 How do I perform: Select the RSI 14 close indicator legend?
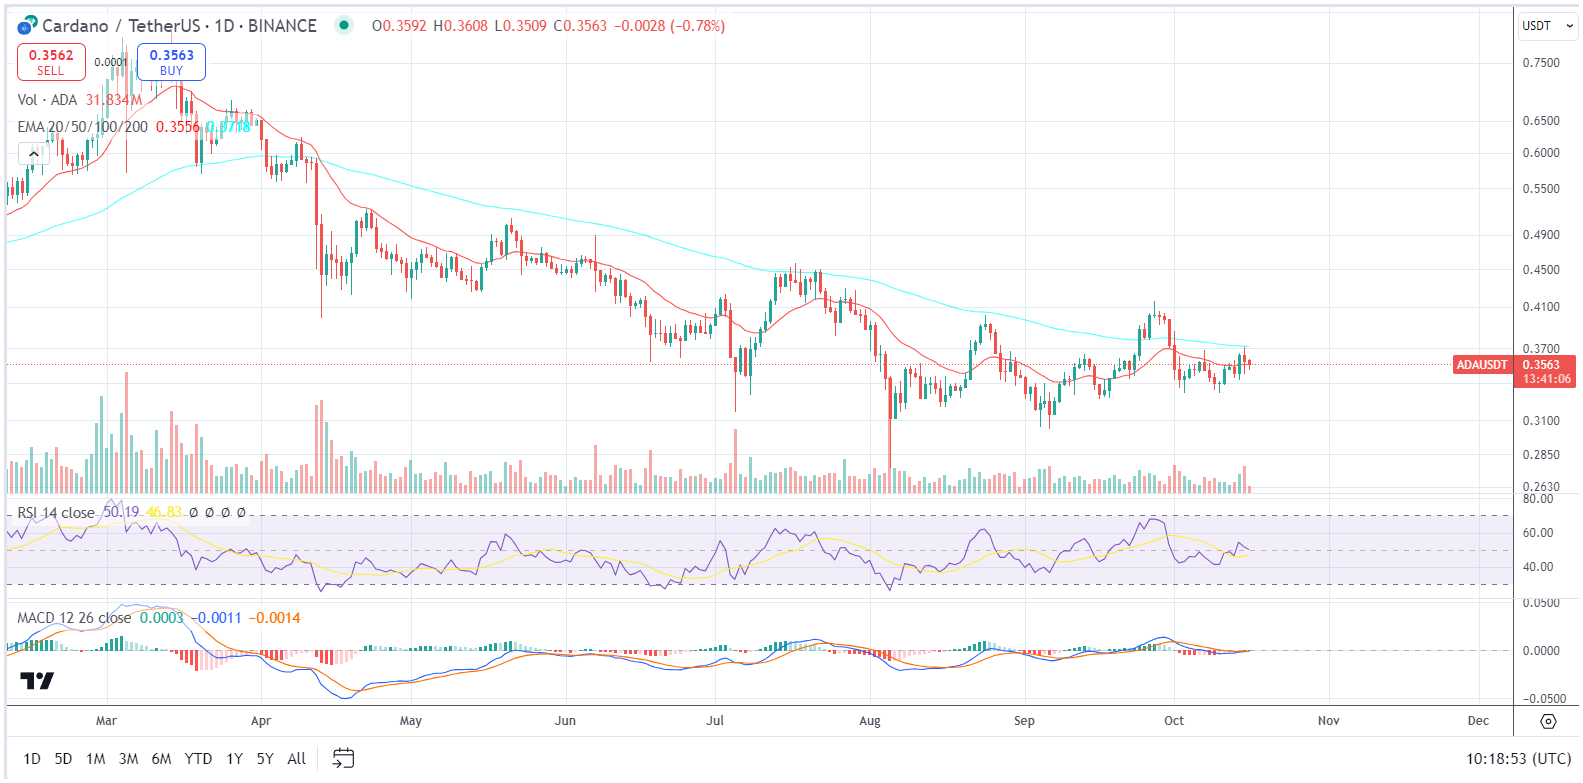(x=56, y=513)
